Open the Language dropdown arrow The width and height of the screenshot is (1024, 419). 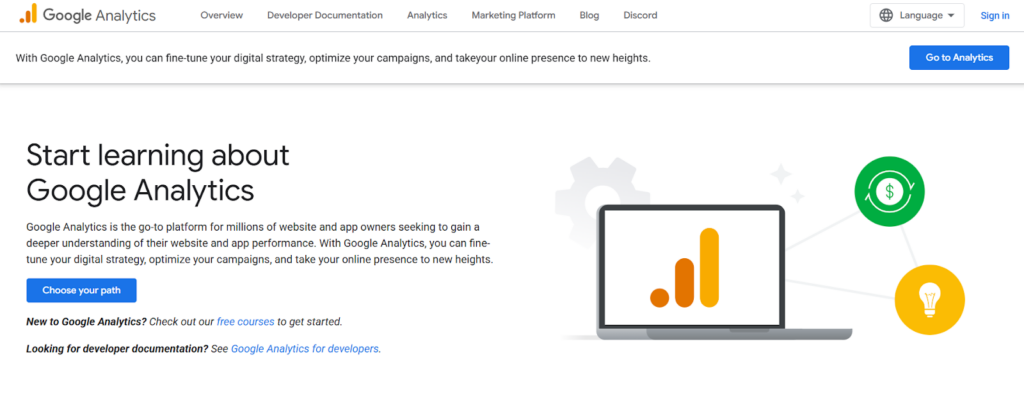tap(951, 16)
